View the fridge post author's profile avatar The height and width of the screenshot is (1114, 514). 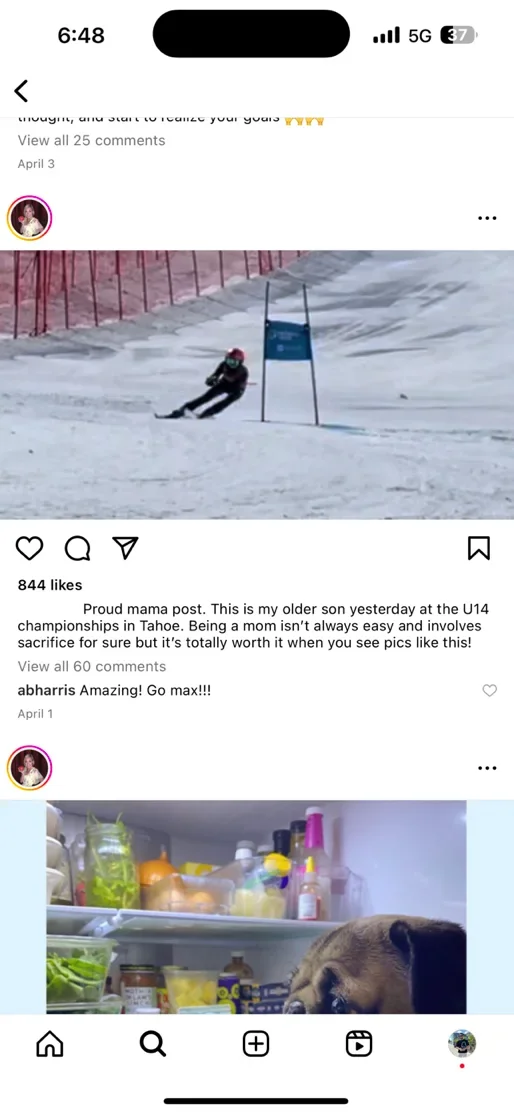[x=30, y=768]
